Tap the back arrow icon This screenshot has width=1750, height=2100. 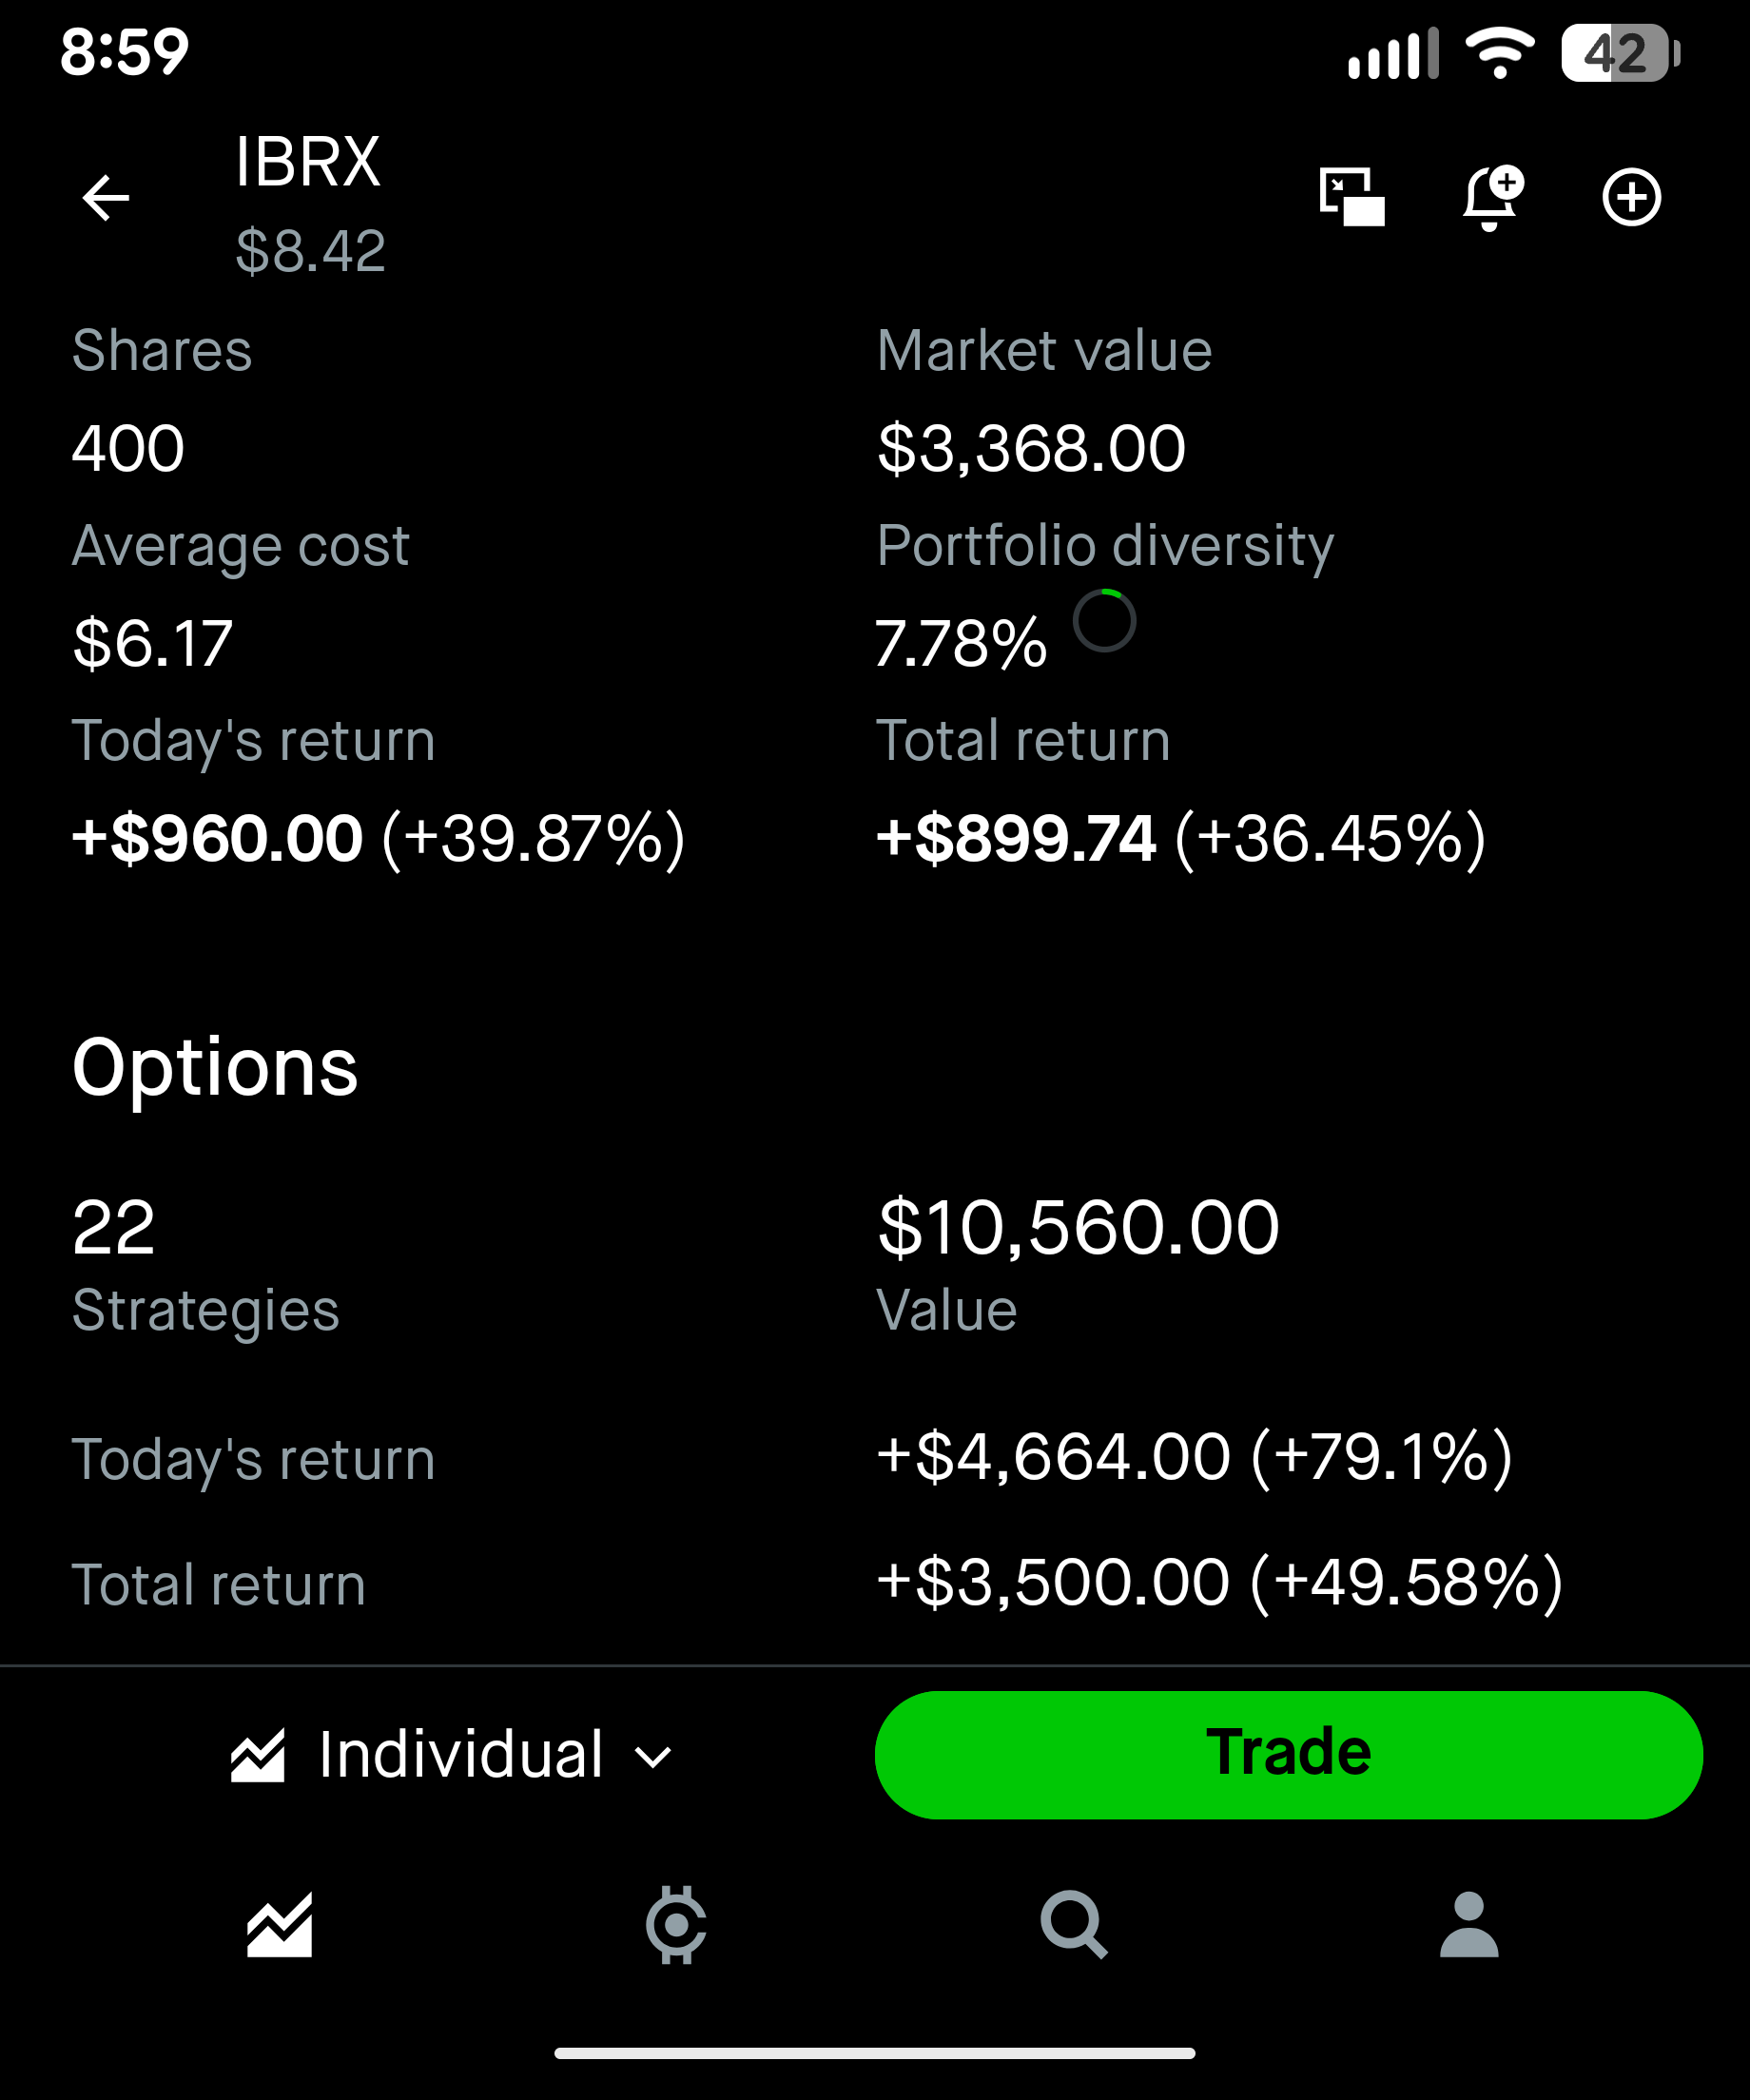coord(105,197)
